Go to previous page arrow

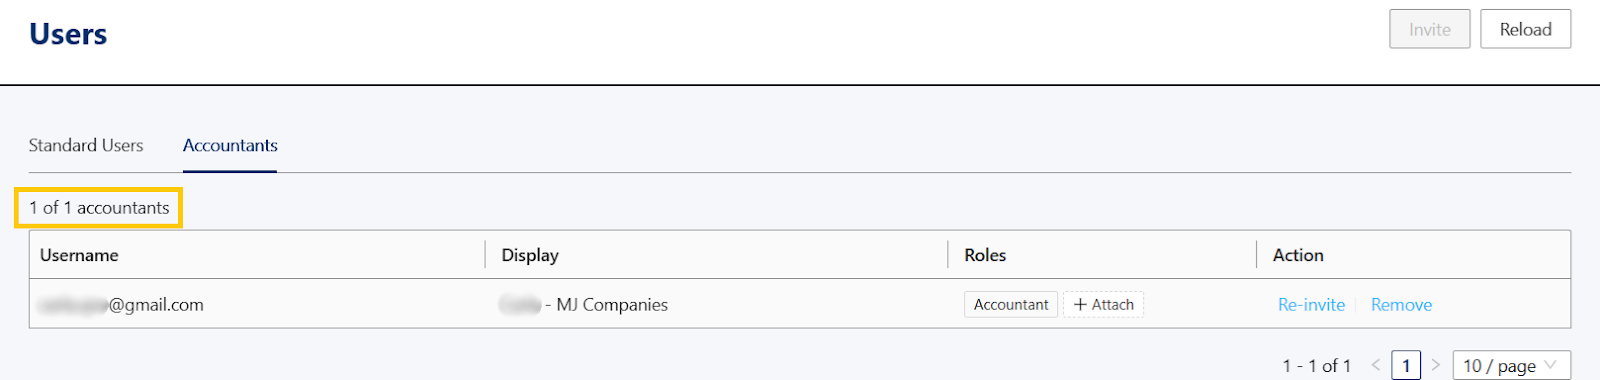coord(1376,365)
